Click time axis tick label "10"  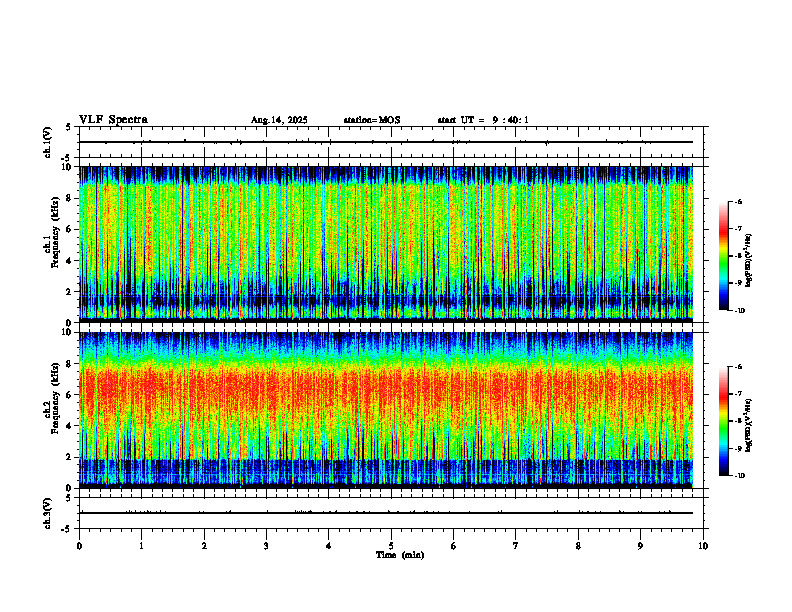pyautogui.click(x=703, y=546)
